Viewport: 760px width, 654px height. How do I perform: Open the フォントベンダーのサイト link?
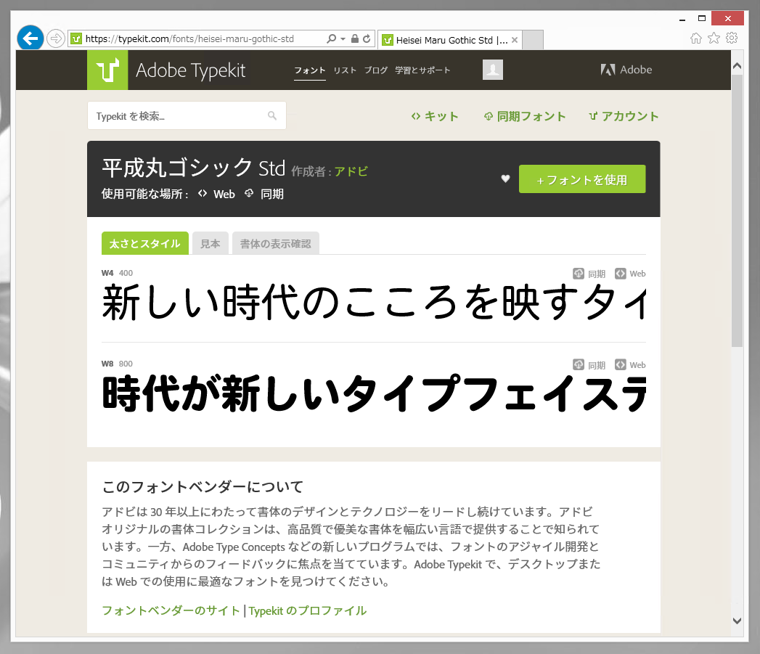pos(171,610)
